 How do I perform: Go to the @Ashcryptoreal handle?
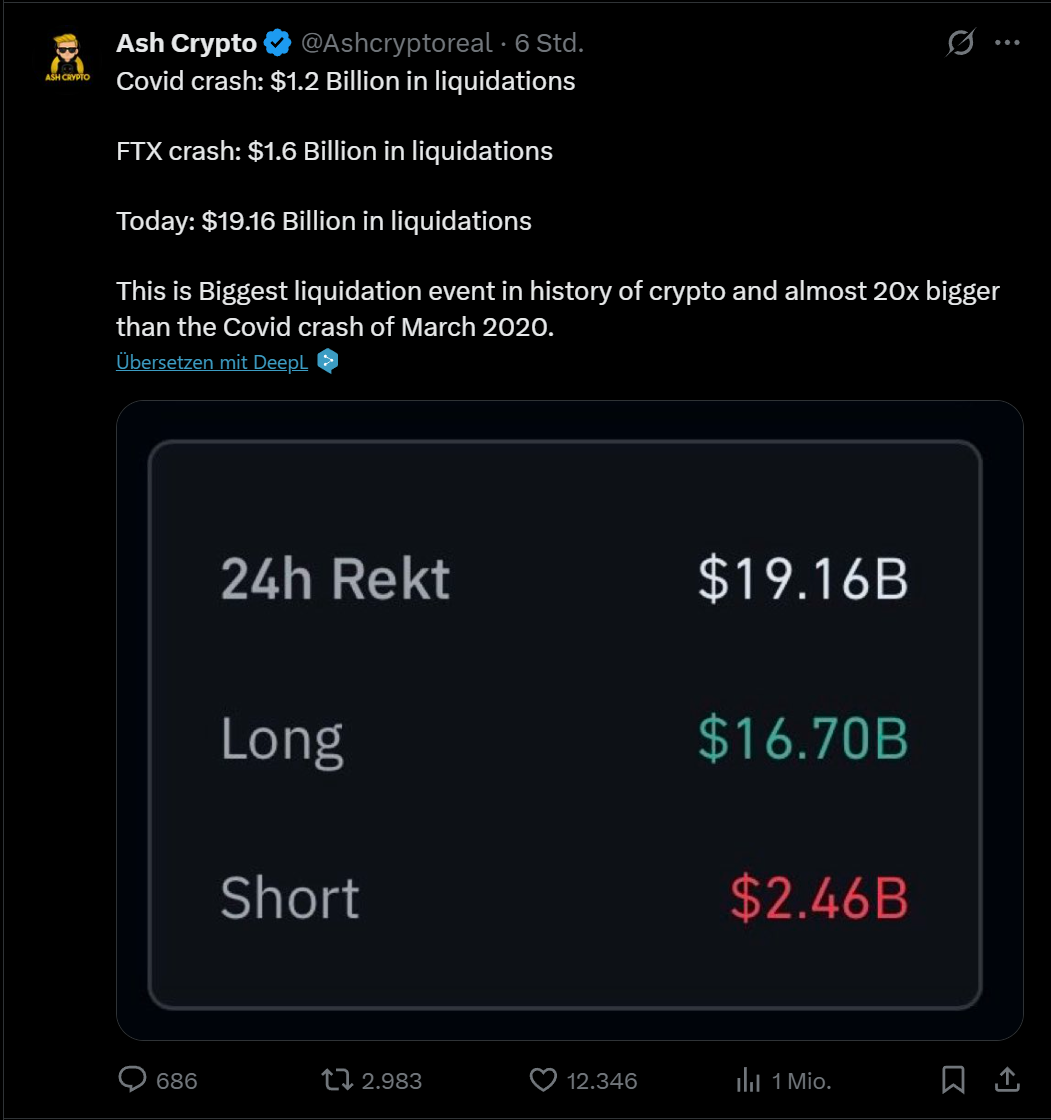coord(397,43)
